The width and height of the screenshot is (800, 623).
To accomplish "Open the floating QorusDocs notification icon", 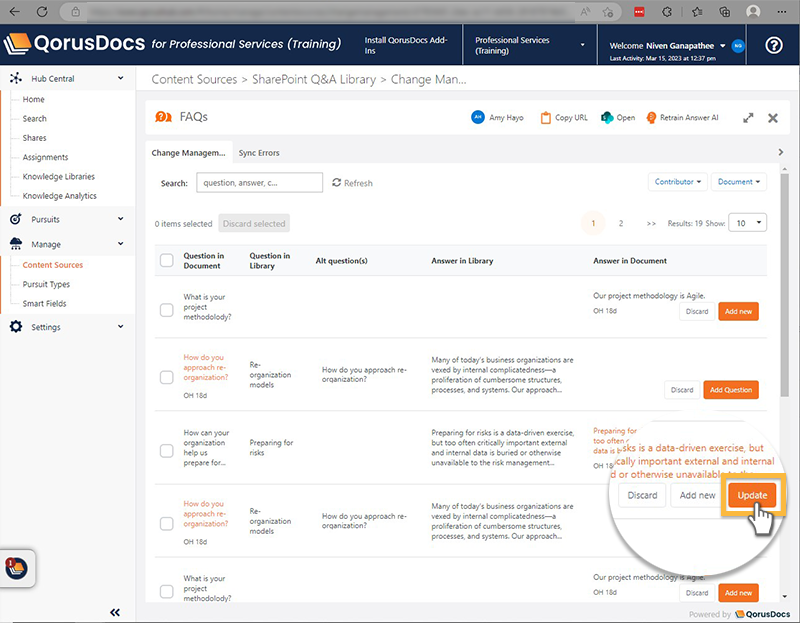I will click(16, 568).
